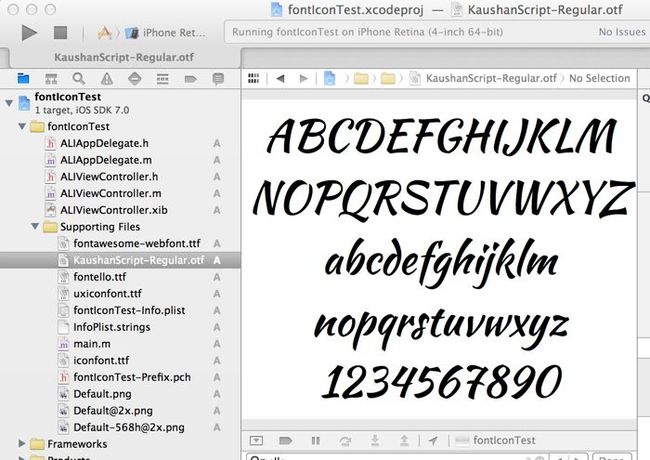Open the Breakpoint navigator icon
The height and width of the screenshot is (460, 650).
coord(190,79)
